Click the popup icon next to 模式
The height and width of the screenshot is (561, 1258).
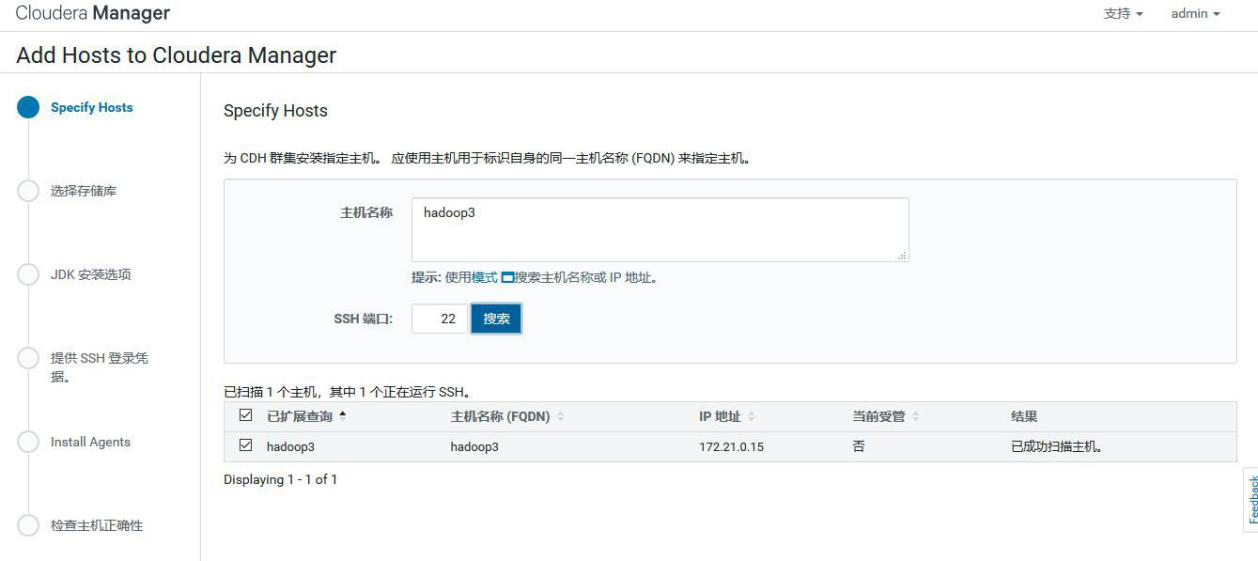pos(507,278)
